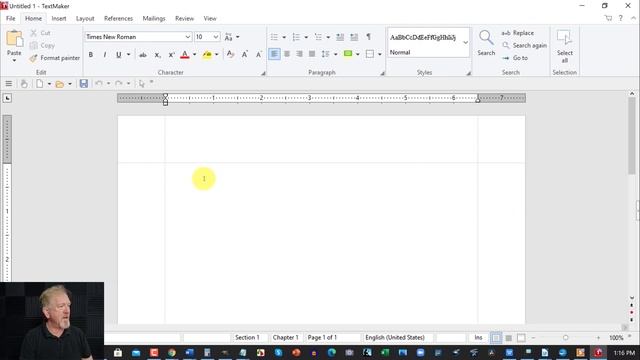Click the Go to button
Viewport: 640px width, 360px height.
pos(515,58)
